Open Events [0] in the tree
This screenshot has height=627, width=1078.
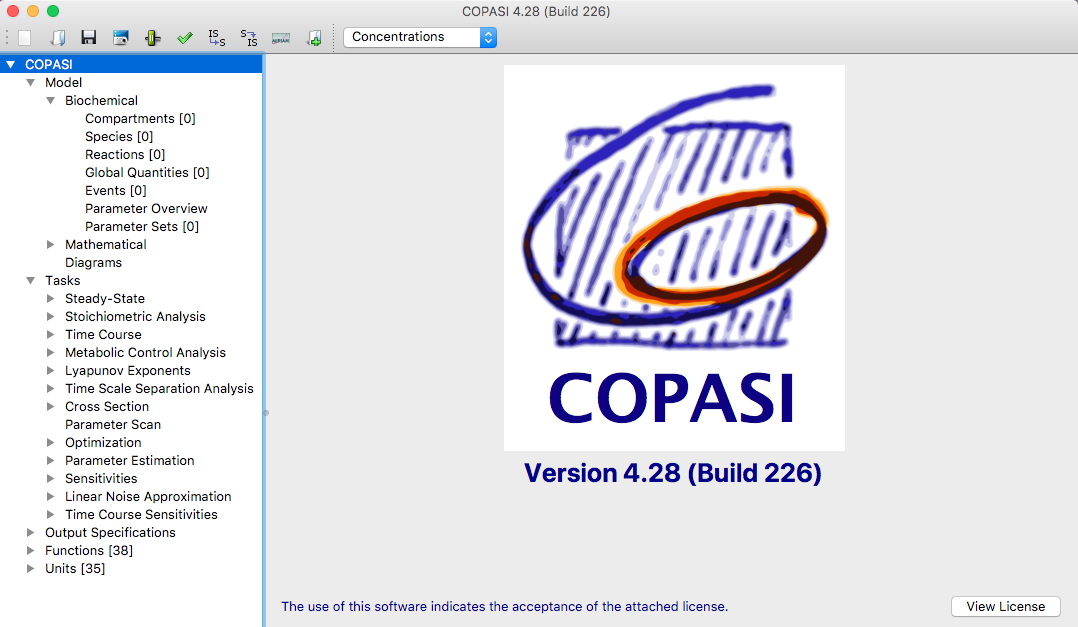(x=116, y=190)
